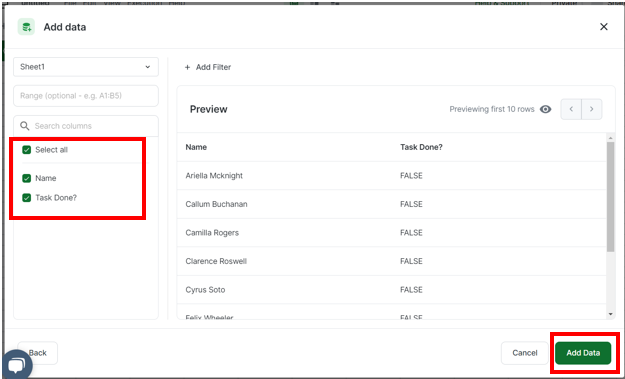625x379 pixels.
Task: Go to previous preview page arrow
Action: pyautogui.click(x=571, y=109)
